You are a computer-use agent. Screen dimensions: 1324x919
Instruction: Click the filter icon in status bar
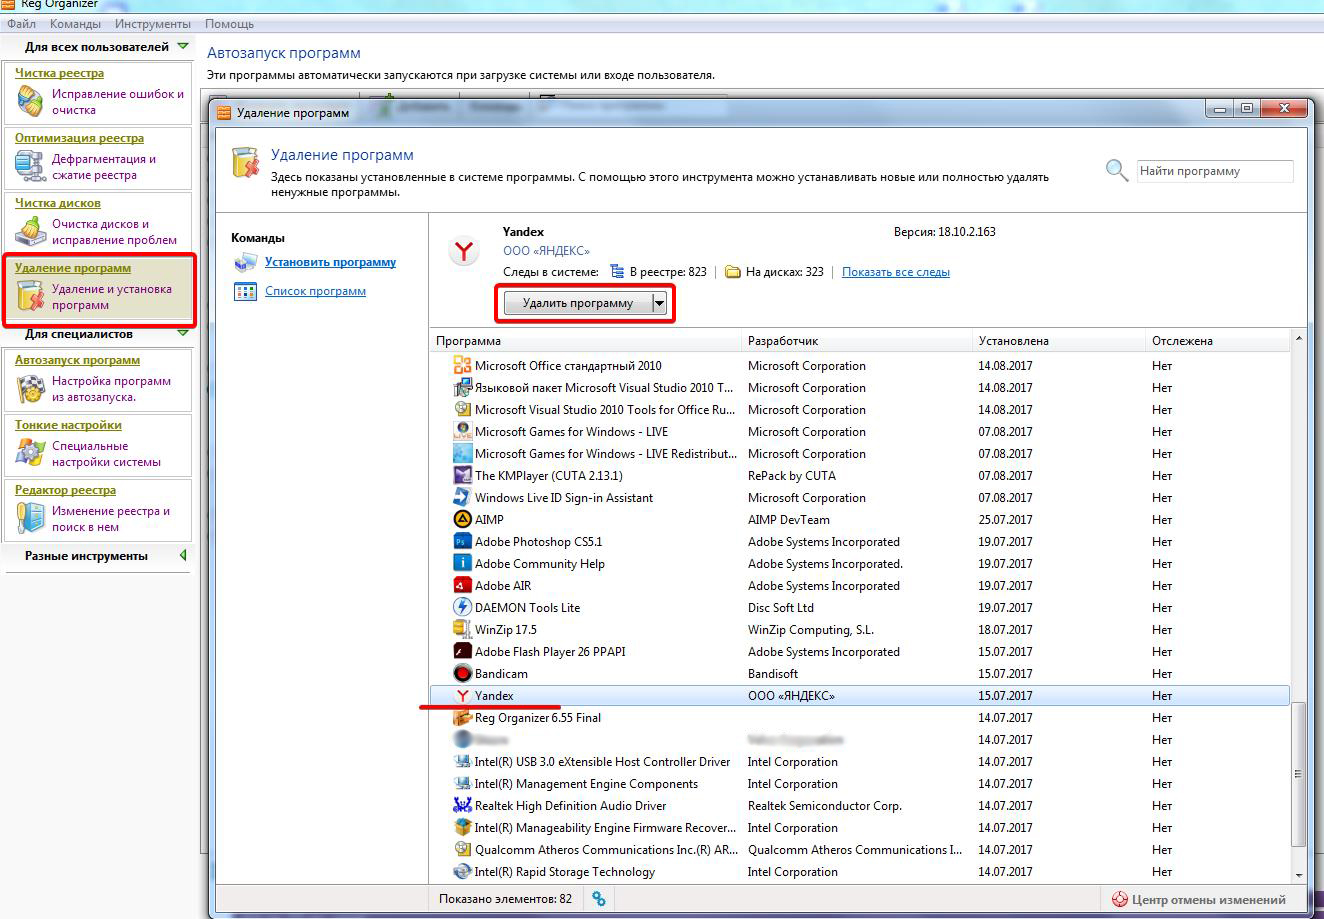599,899
